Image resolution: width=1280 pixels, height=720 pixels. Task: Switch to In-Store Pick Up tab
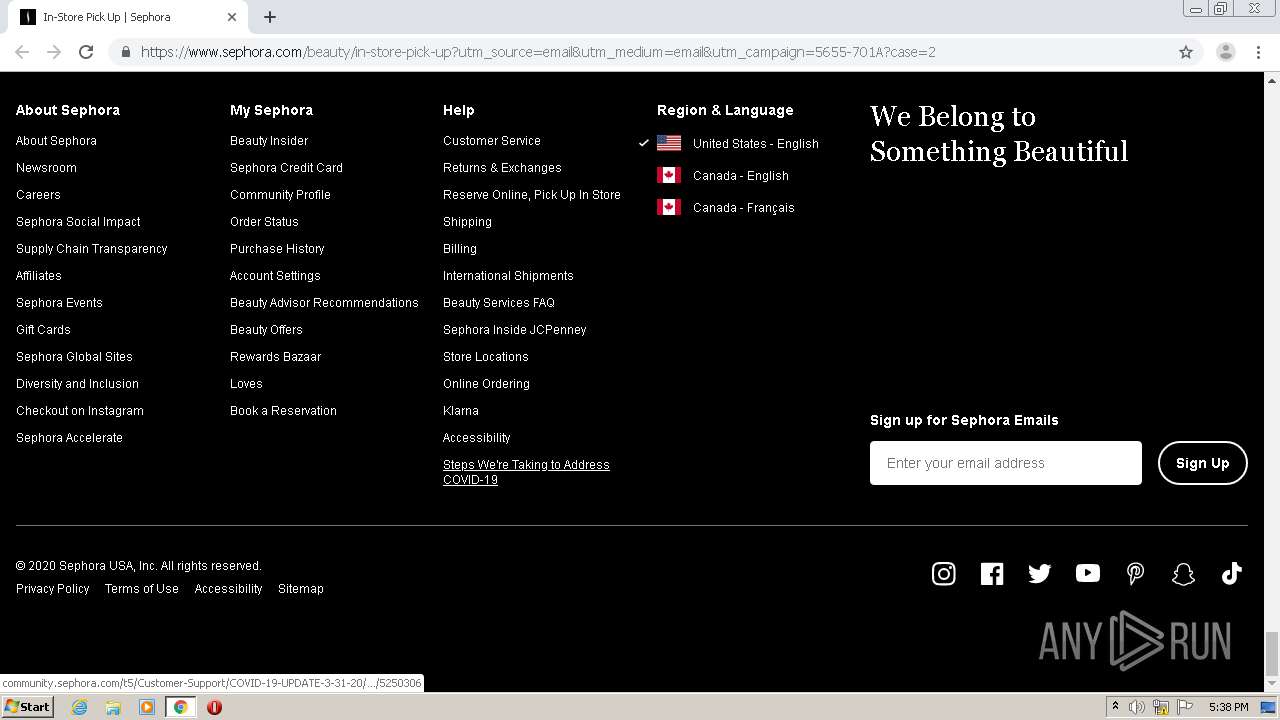click(128, 17)
